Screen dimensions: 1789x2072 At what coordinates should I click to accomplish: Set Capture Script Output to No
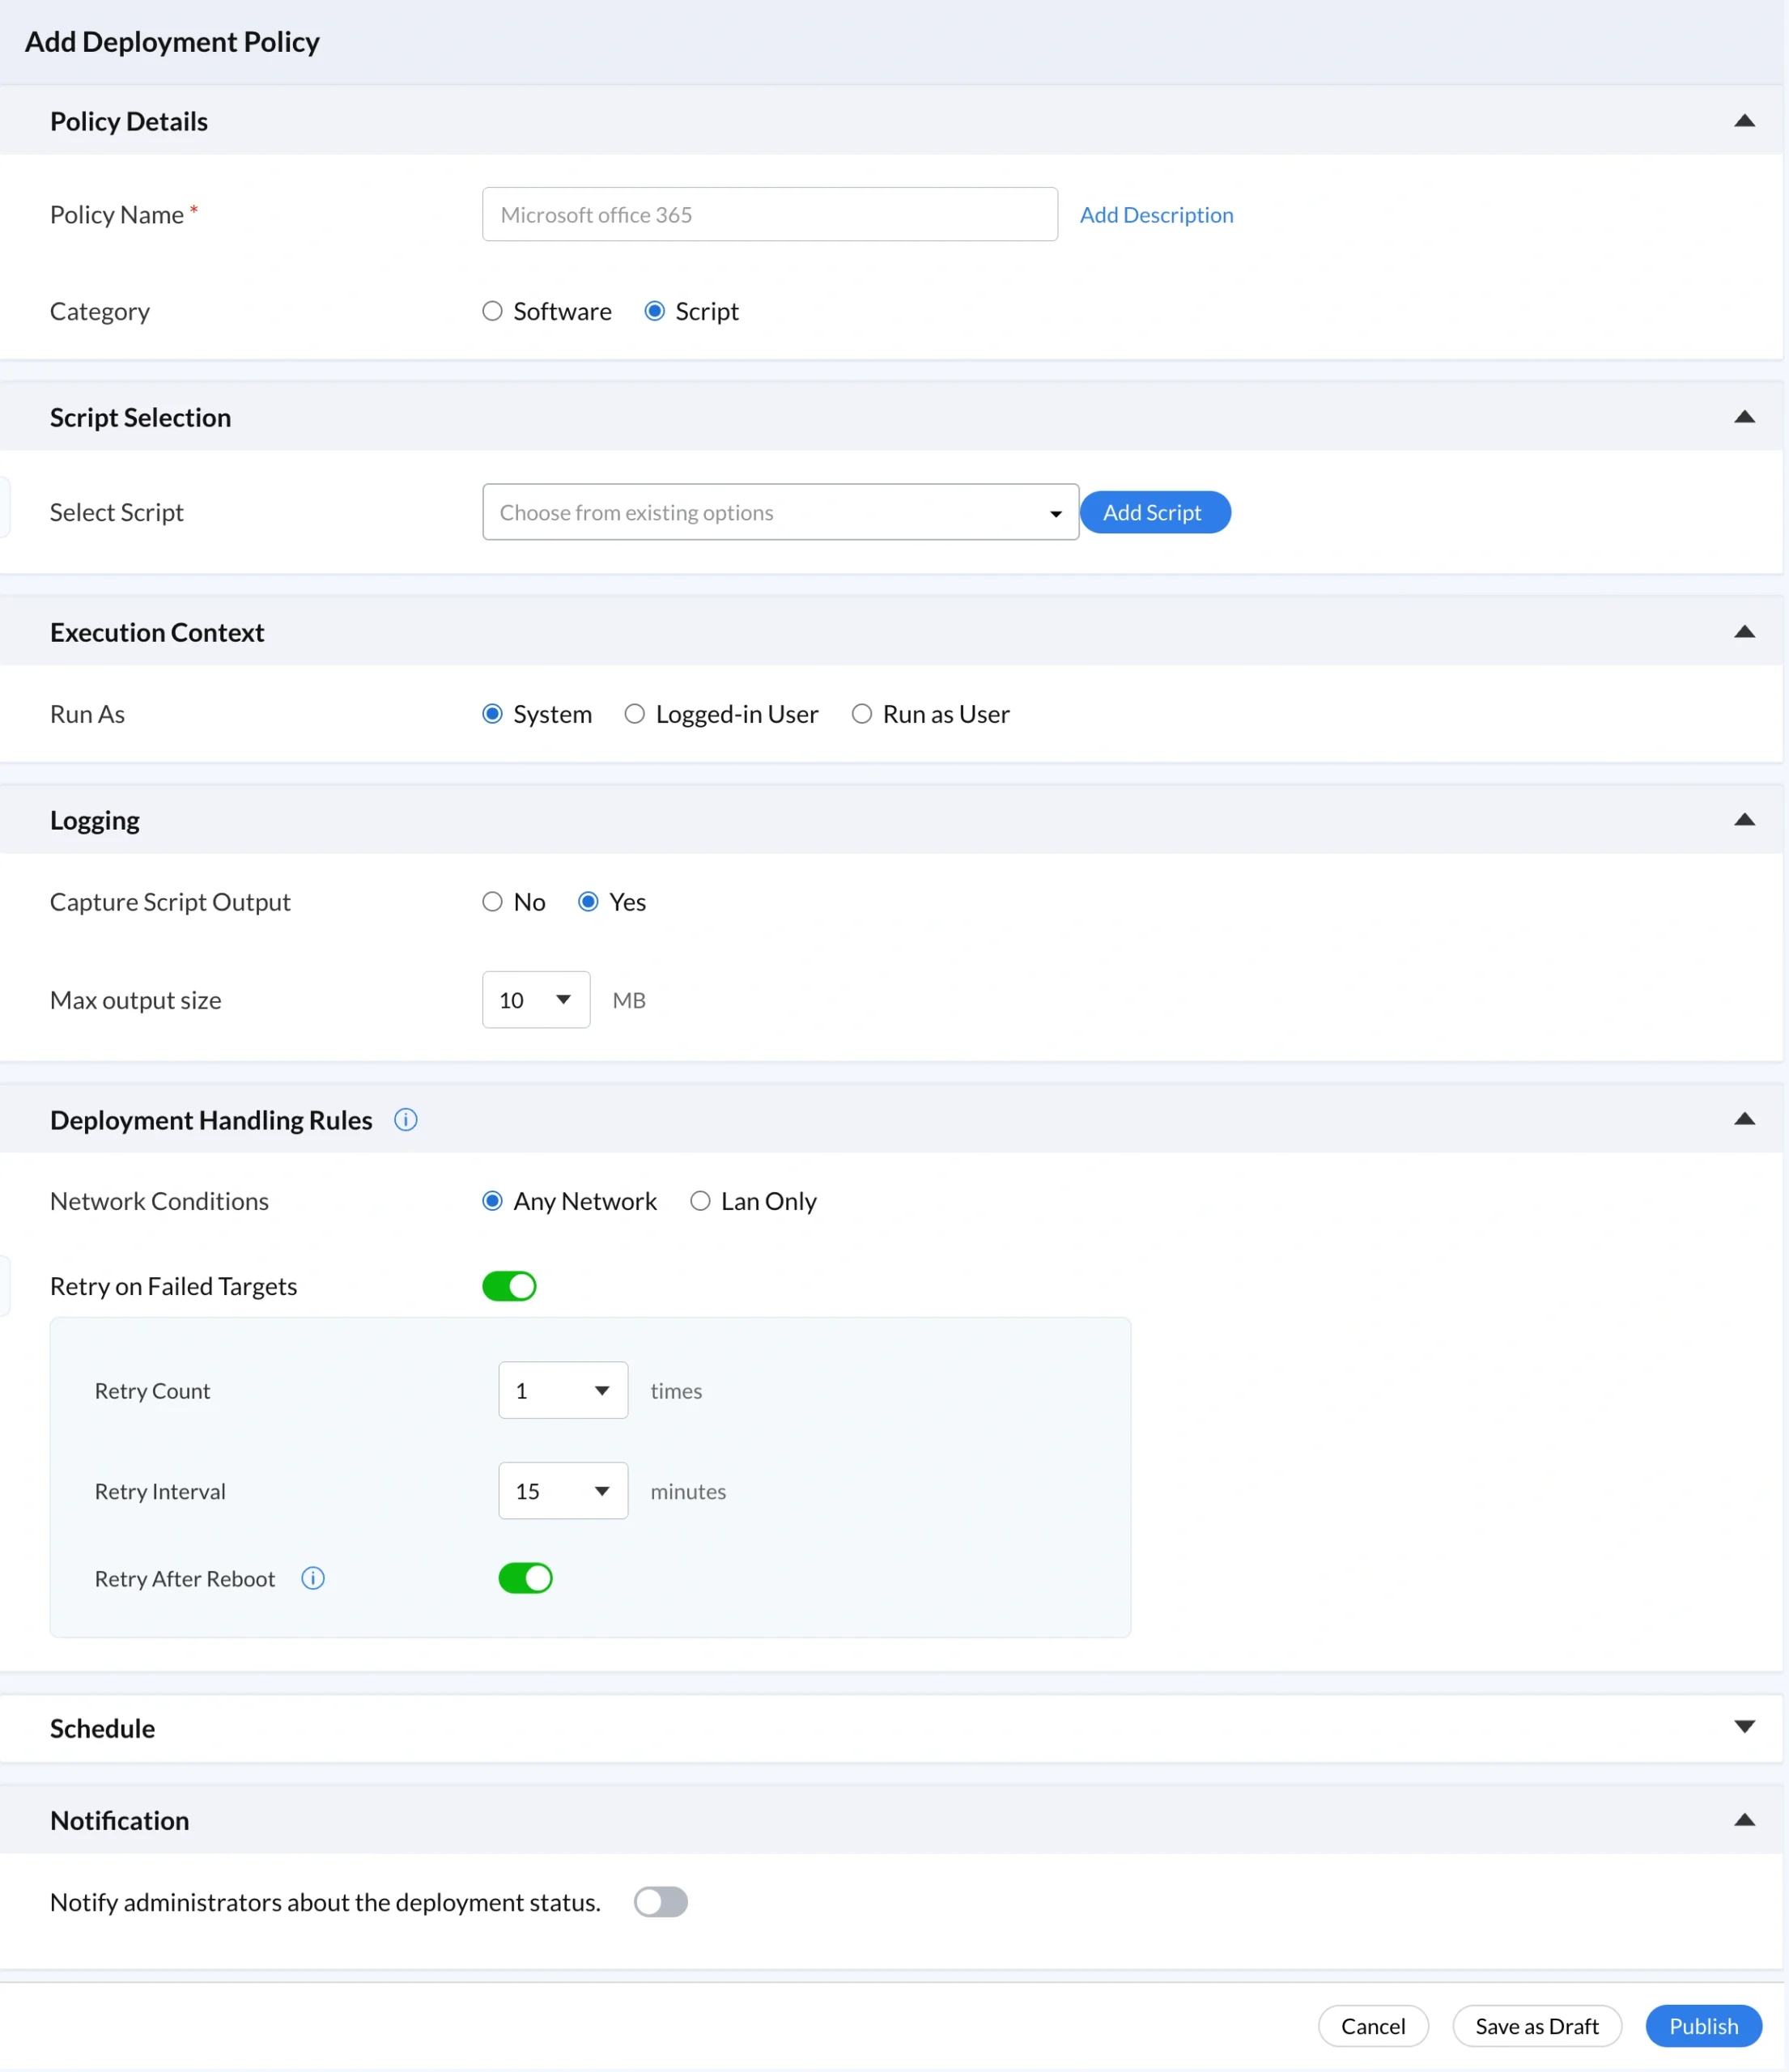pos(491,901)
